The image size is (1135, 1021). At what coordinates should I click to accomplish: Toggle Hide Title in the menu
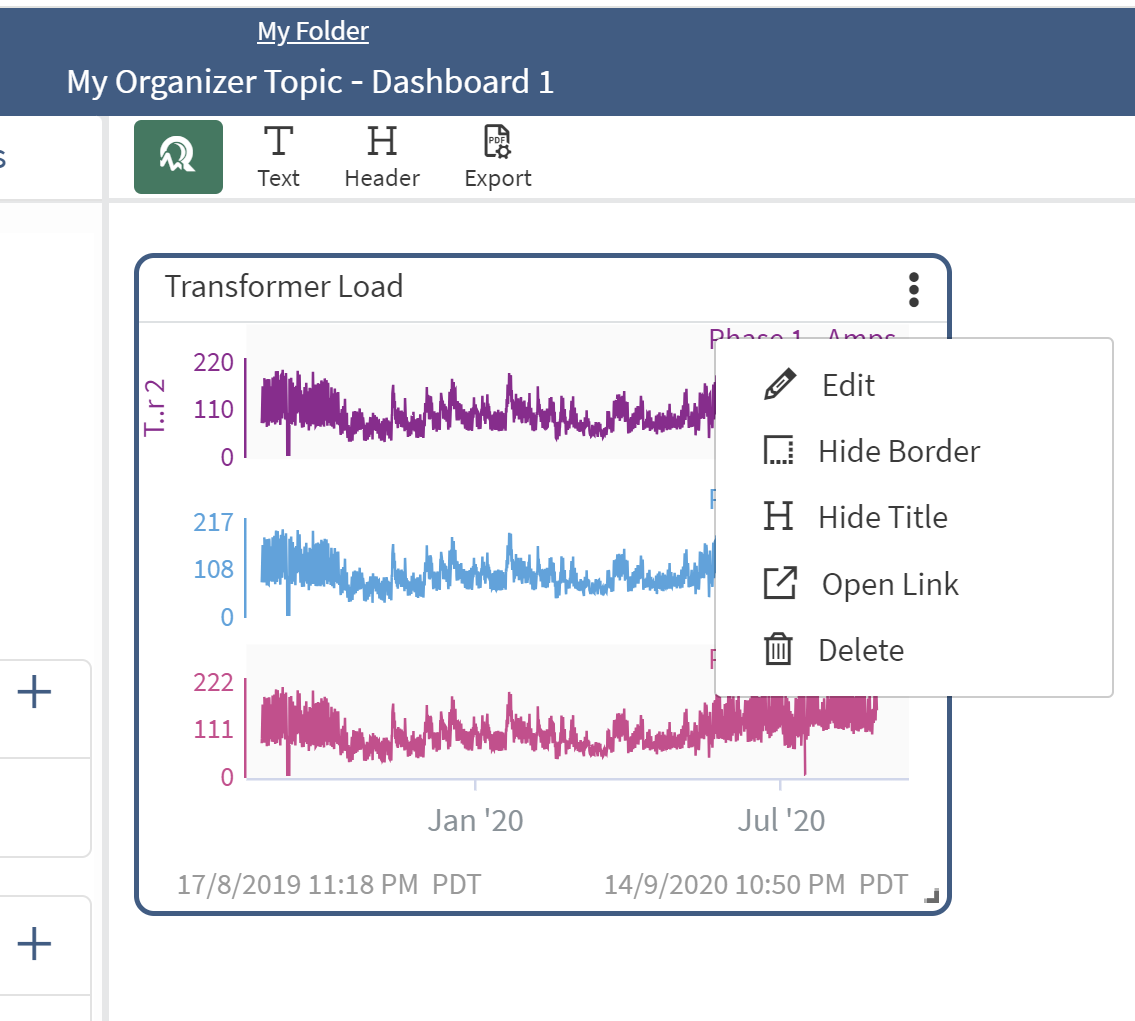(x=882, y=517)
